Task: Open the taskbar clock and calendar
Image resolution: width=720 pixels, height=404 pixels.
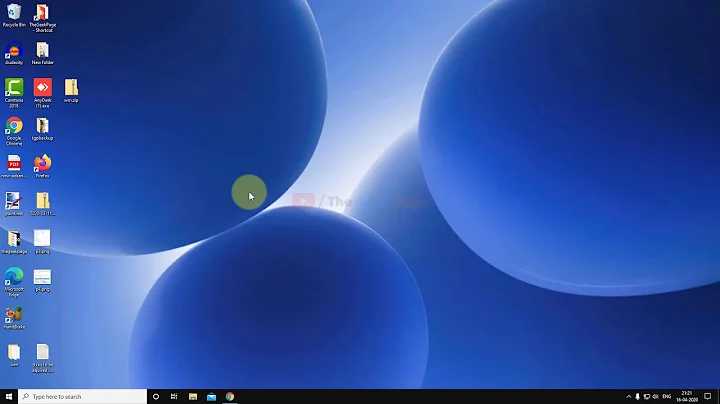Action: tap(686, 397)
